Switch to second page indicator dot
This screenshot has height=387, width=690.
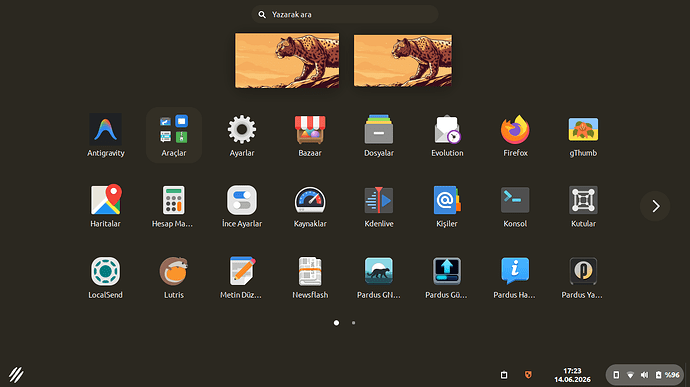click(x=353, y=323)
